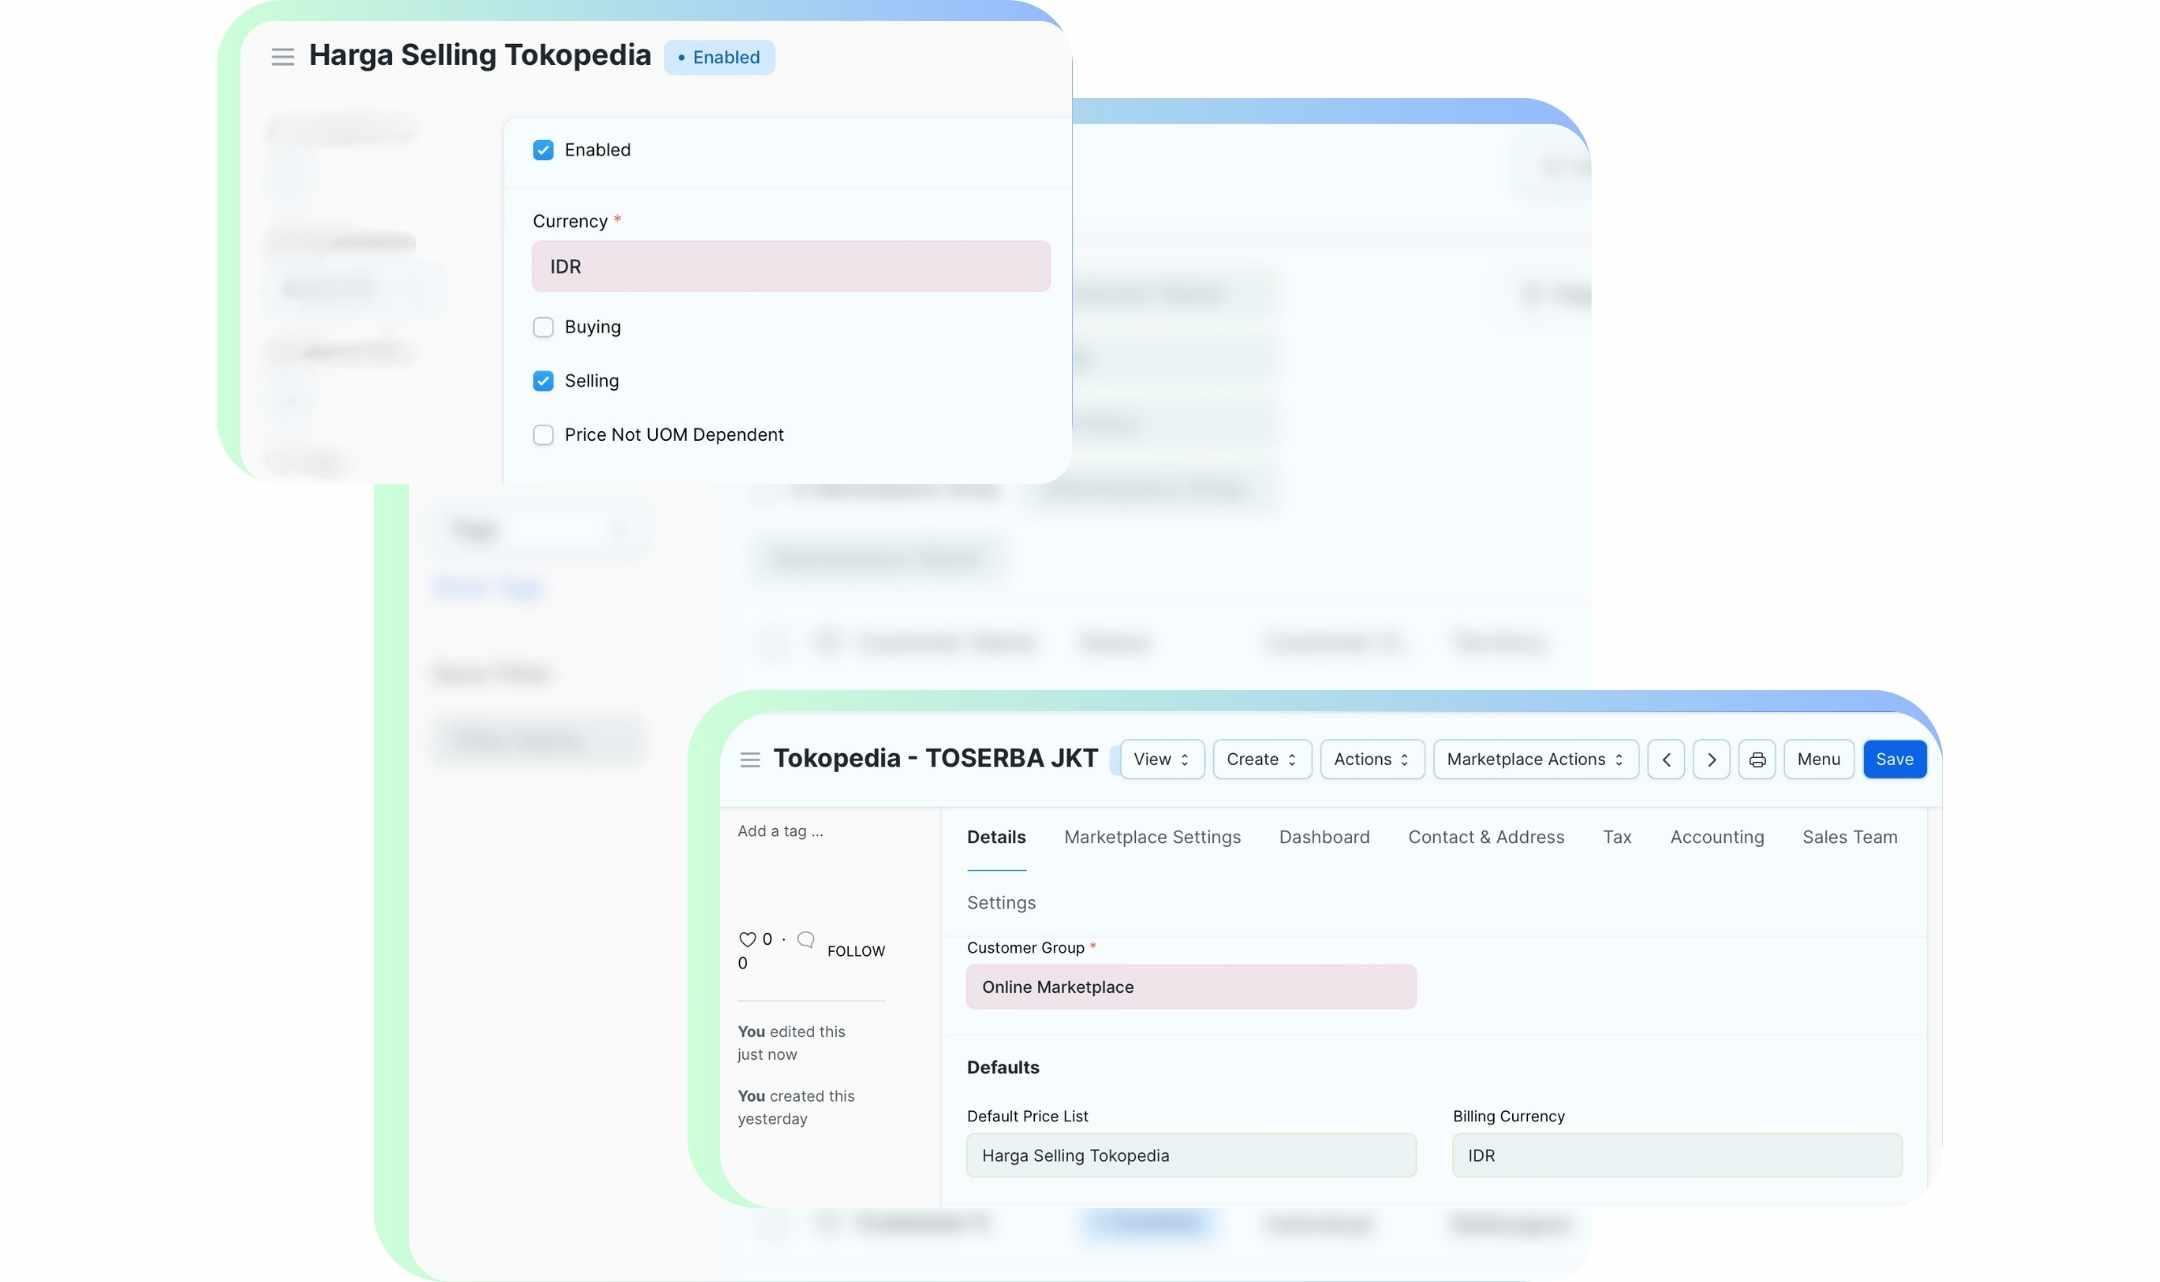The width and height of the screenshot is (2160, 1282).
Task: Click 'You created this yesterday' text
Action: click(796, 1108)
